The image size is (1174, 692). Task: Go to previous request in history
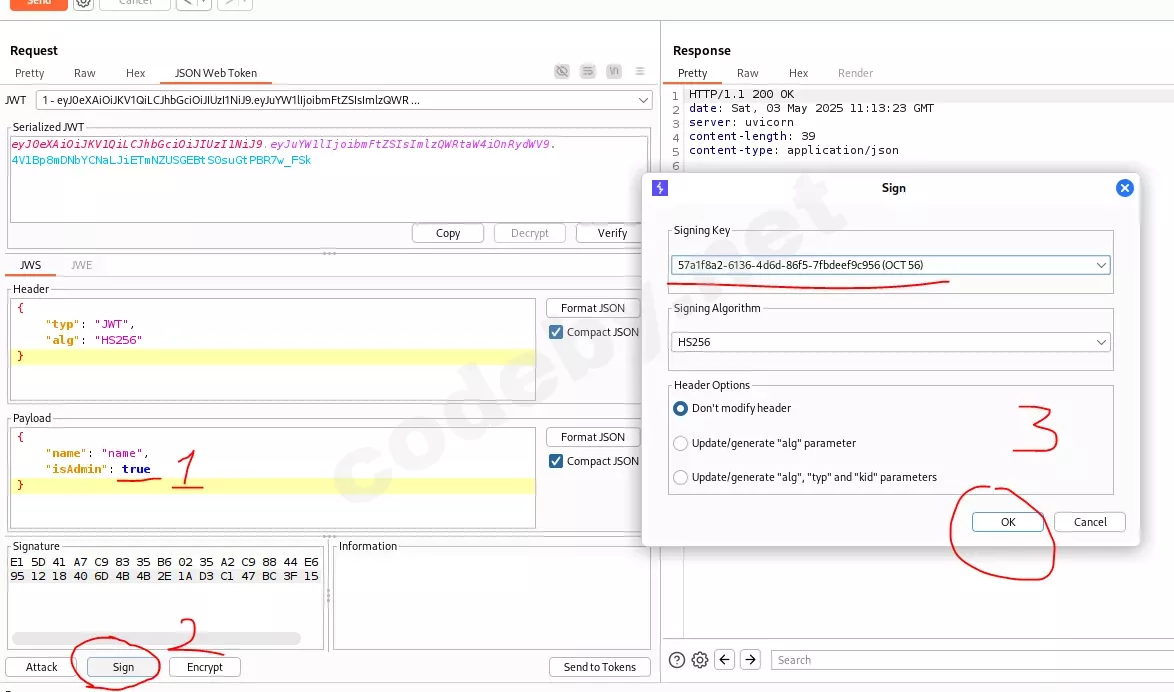click(187, 3)
